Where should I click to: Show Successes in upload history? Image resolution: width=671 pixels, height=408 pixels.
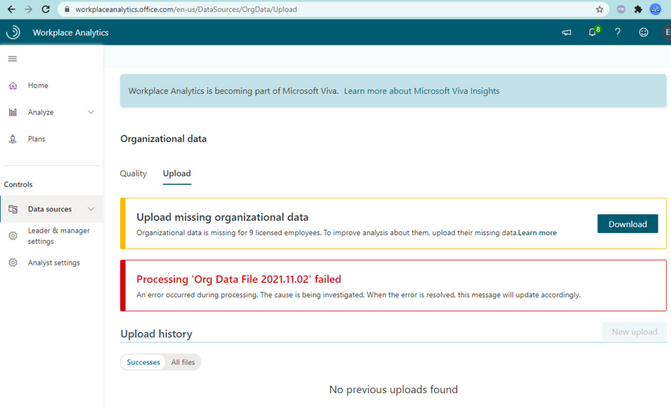pyautogui.click(x=143, y=362)
